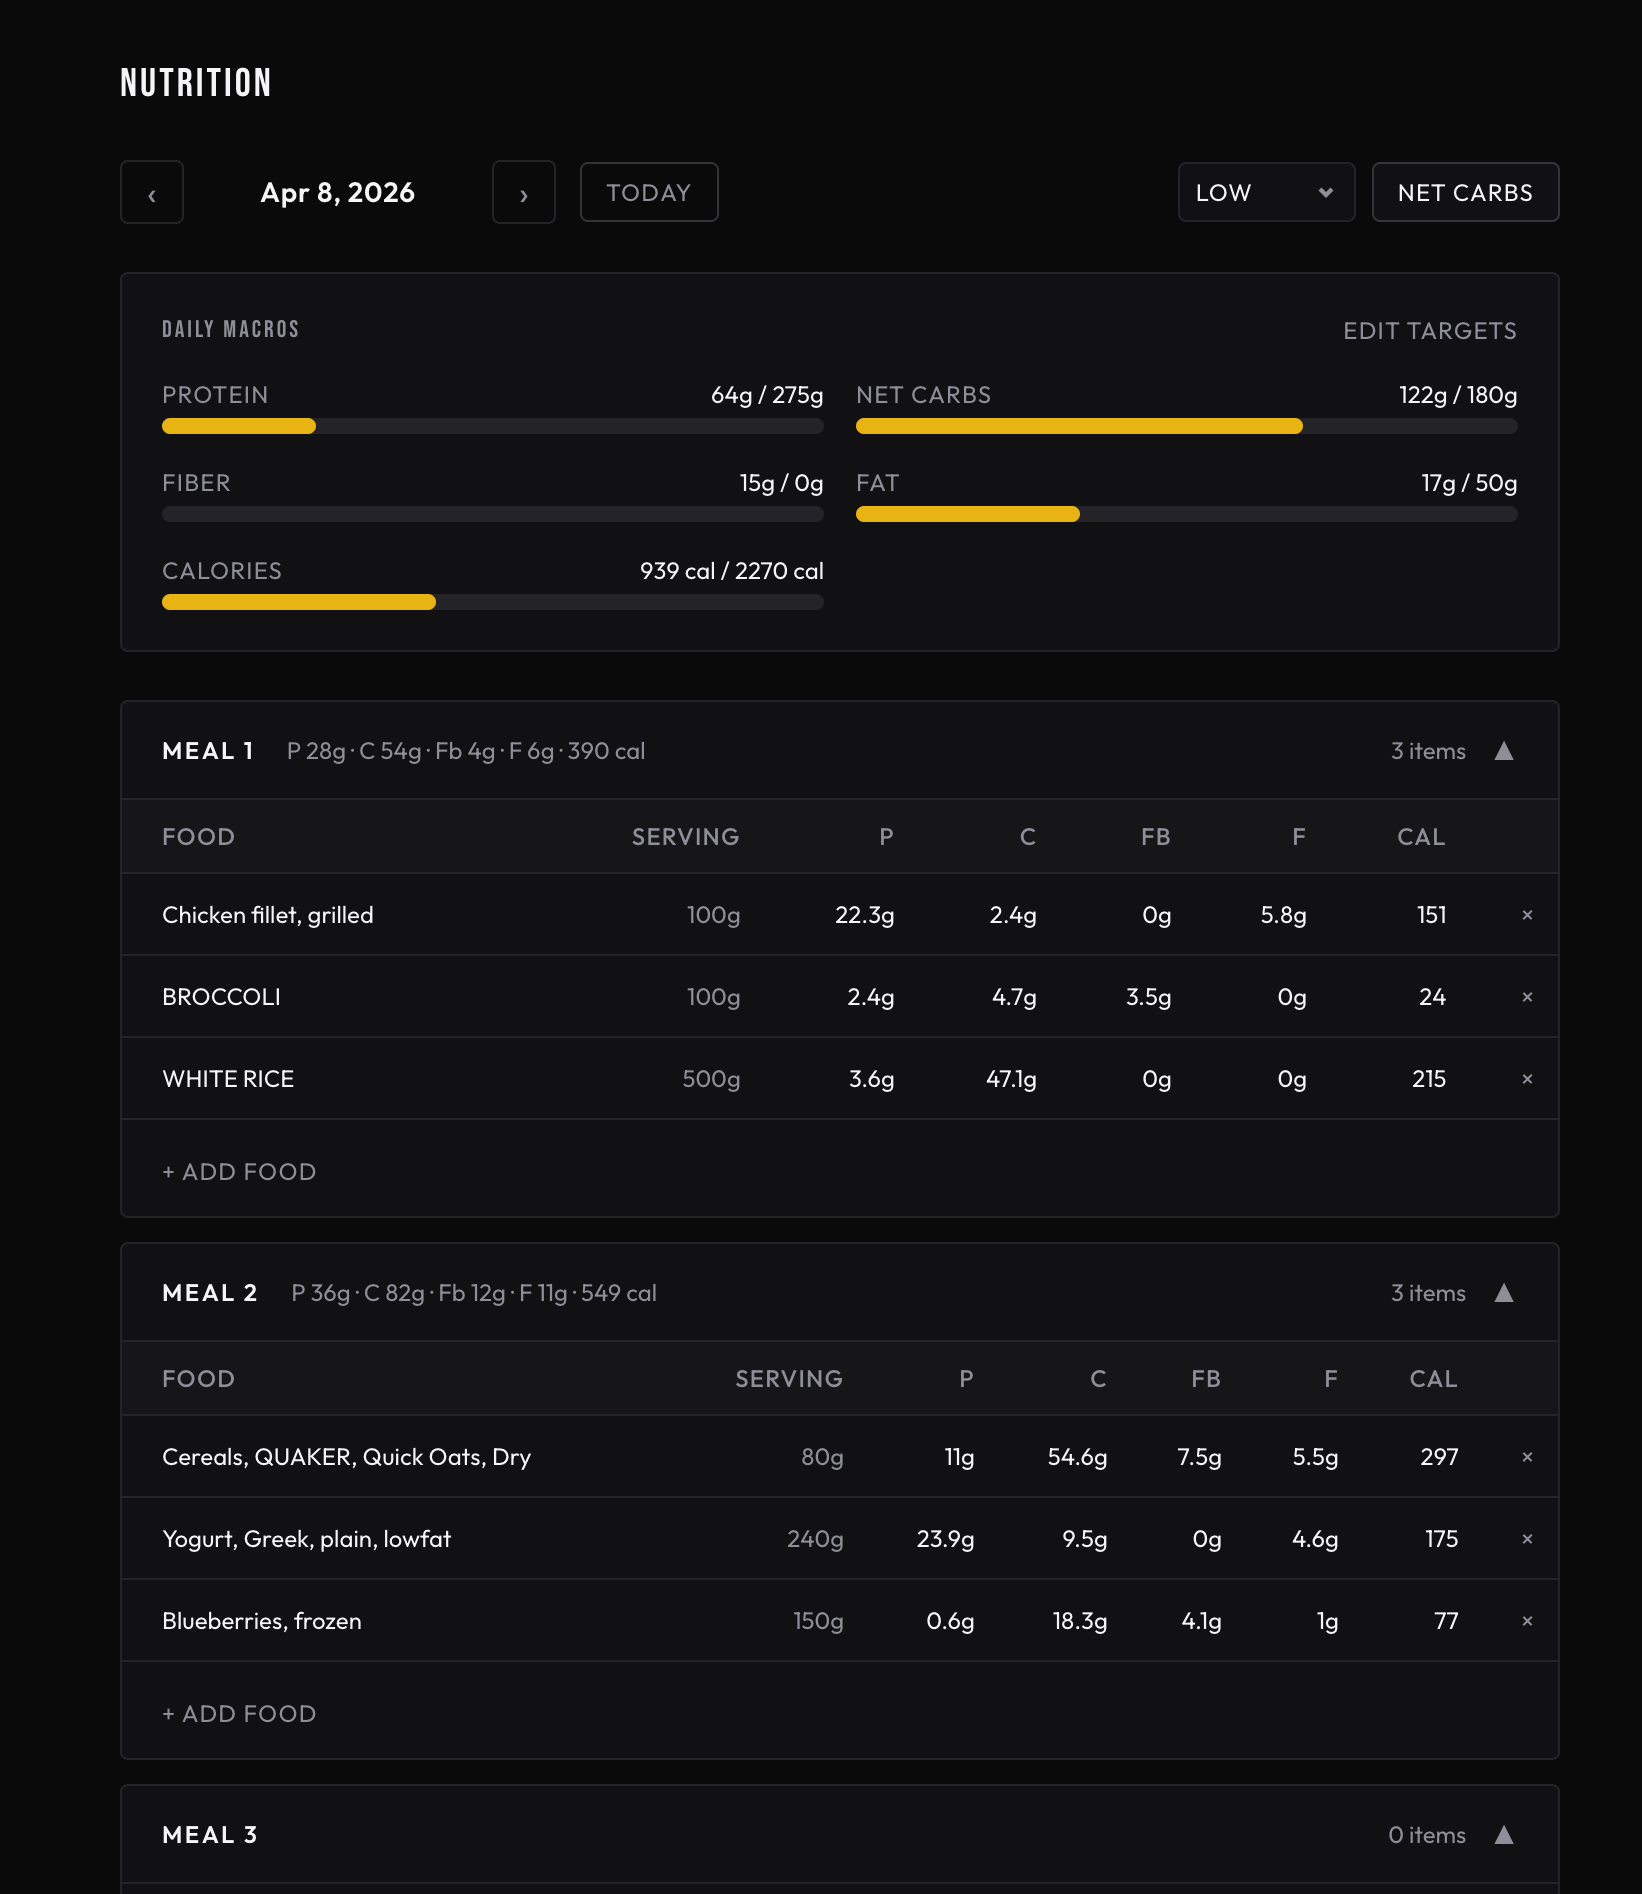Delete WHITE RICE entry
Viewport: 1642px width, 1894px height.
coord(1527,1079)
